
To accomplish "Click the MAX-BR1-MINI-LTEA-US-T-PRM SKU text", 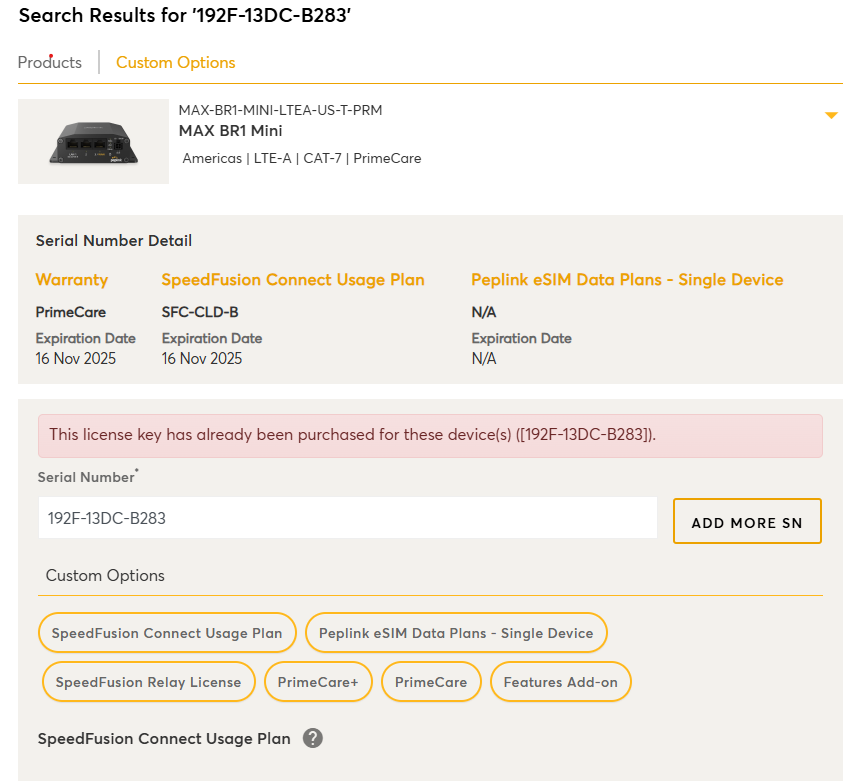I will point(281,110).
